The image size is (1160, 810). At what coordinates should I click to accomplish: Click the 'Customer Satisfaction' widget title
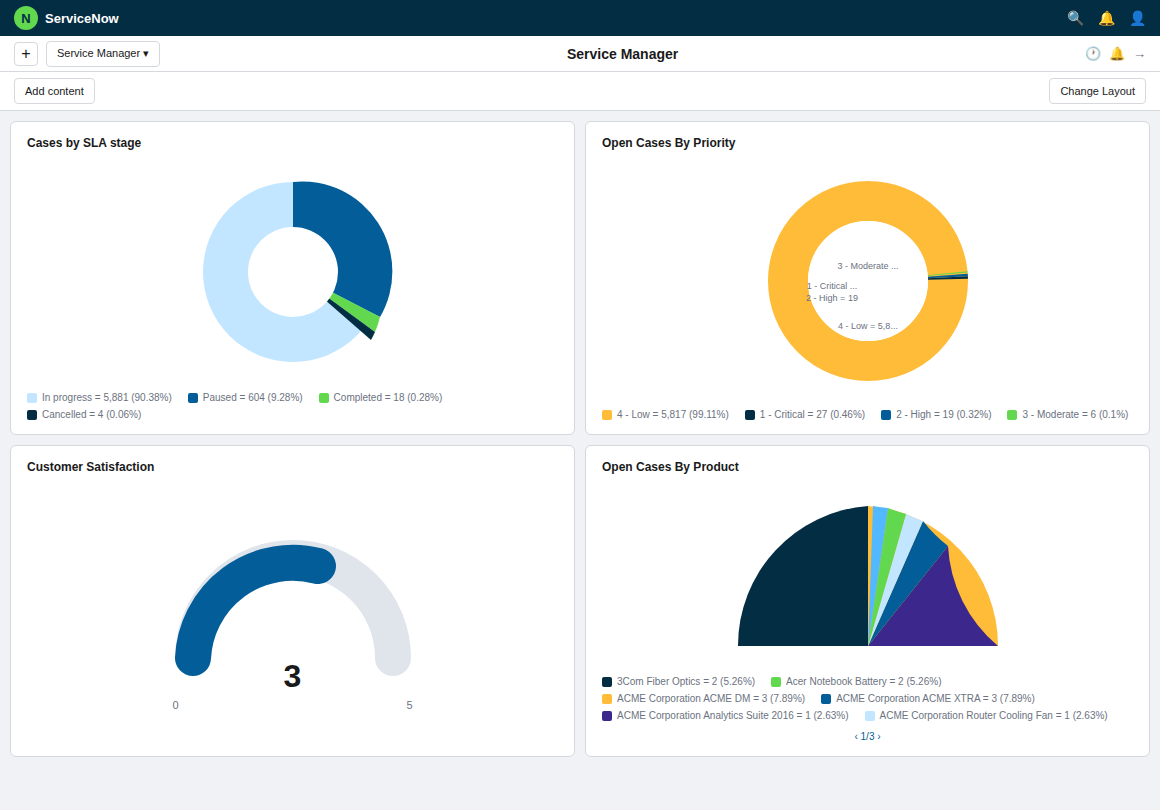tap(90, 467)
